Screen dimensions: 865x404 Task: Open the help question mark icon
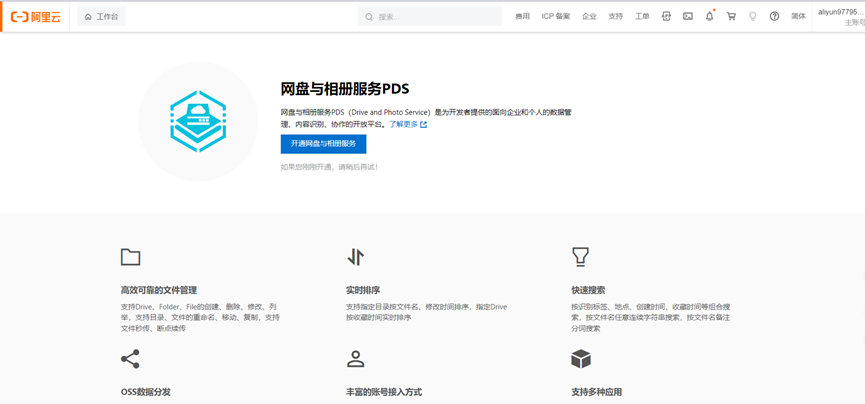tap(775, 17)
